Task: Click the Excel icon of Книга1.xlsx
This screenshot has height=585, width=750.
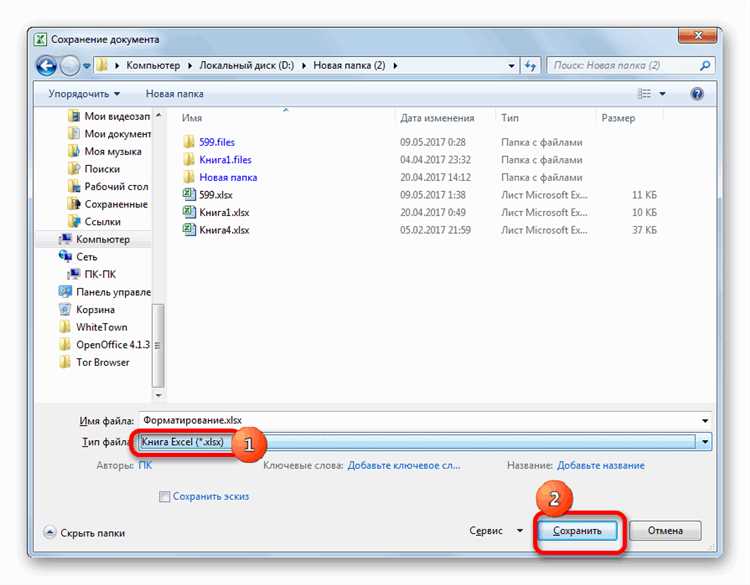Action: (x=189, y=212)
